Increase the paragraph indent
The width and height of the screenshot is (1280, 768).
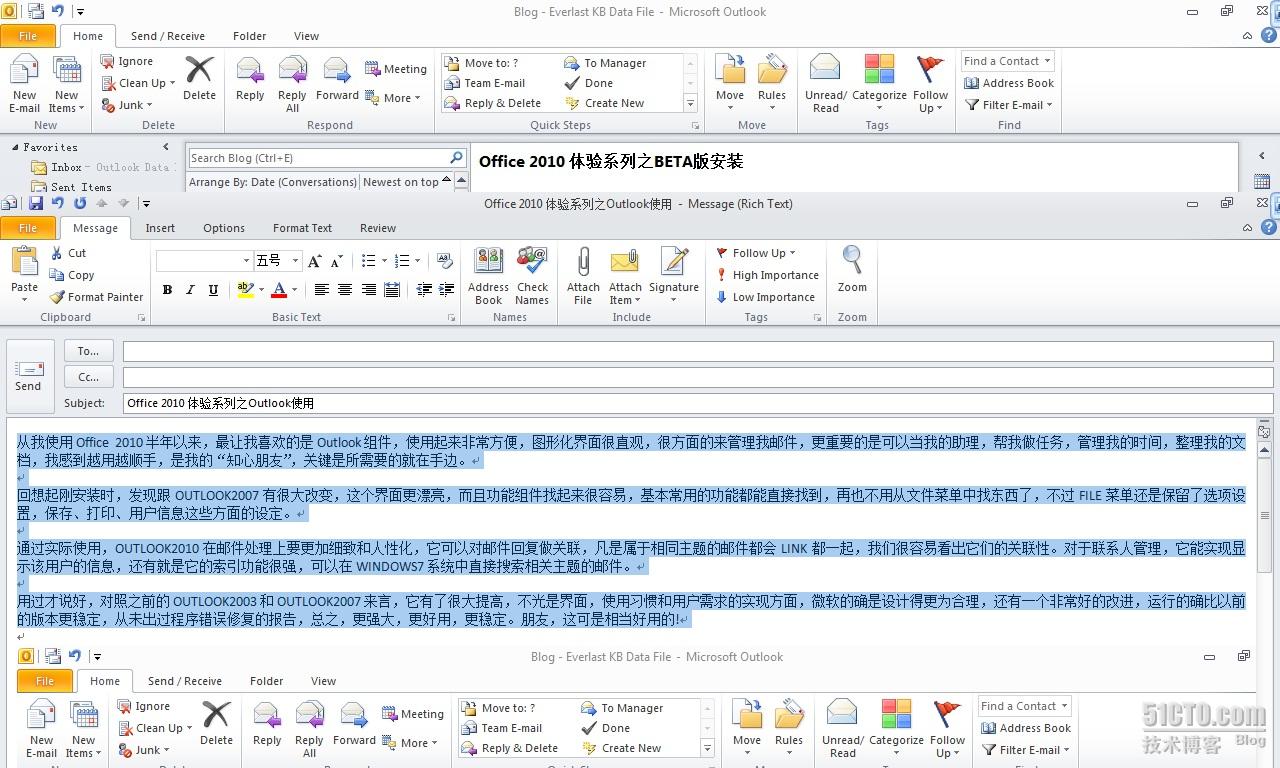(x=447, y=290)
